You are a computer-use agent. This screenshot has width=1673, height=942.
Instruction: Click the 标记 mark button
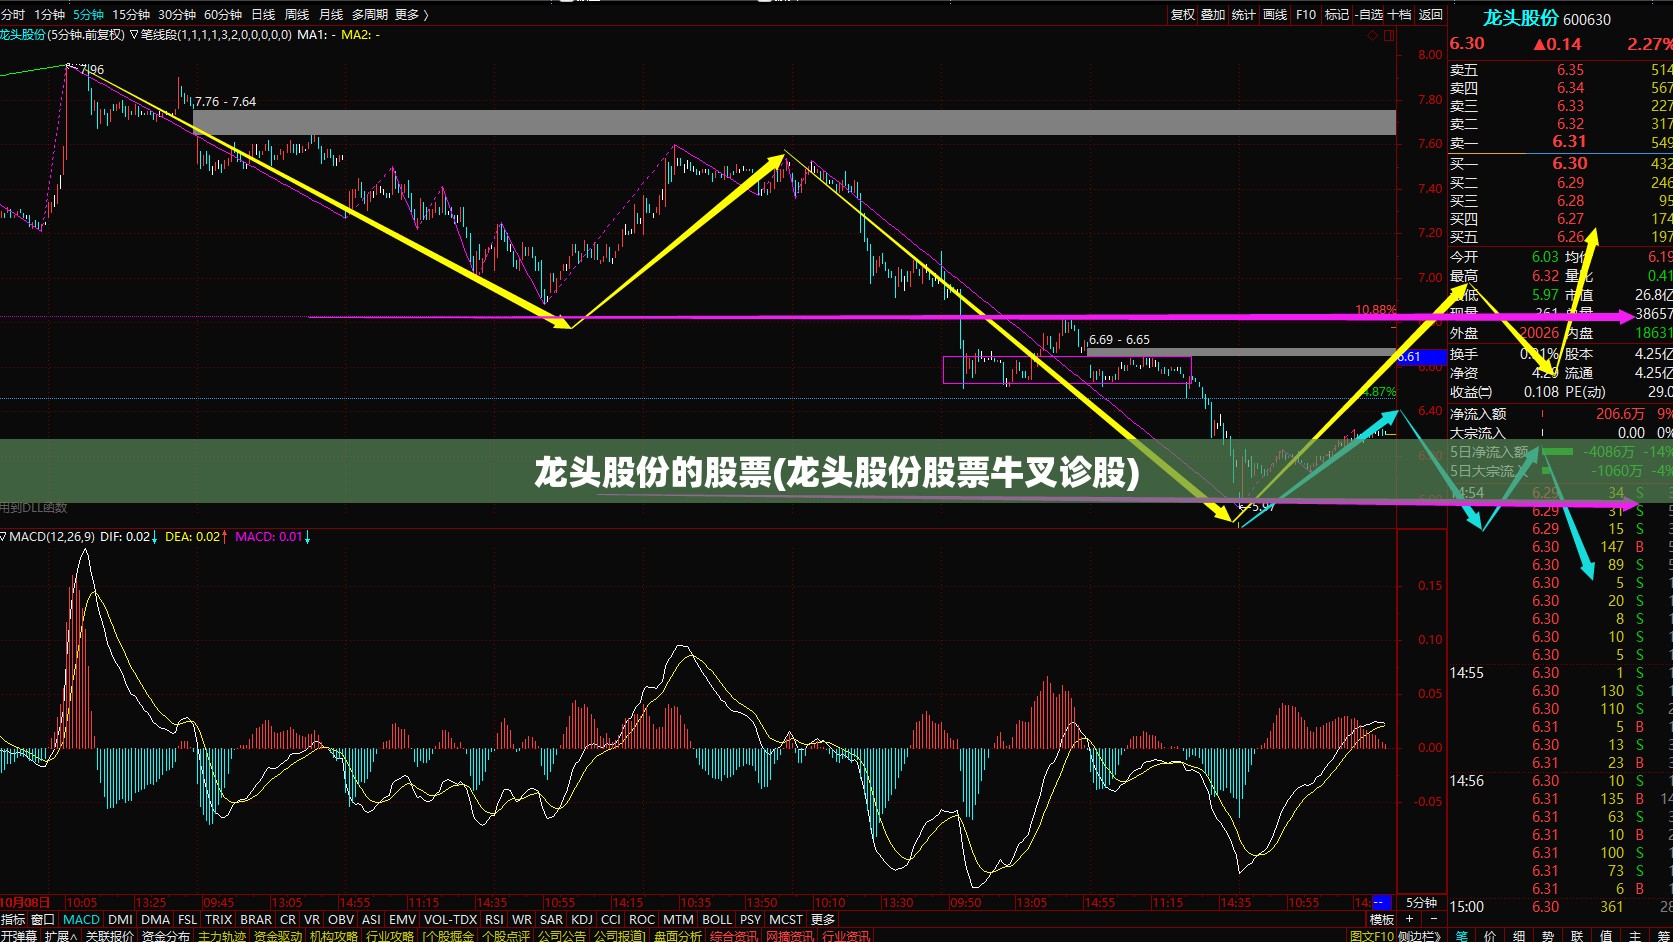(x=1337, y=15)
